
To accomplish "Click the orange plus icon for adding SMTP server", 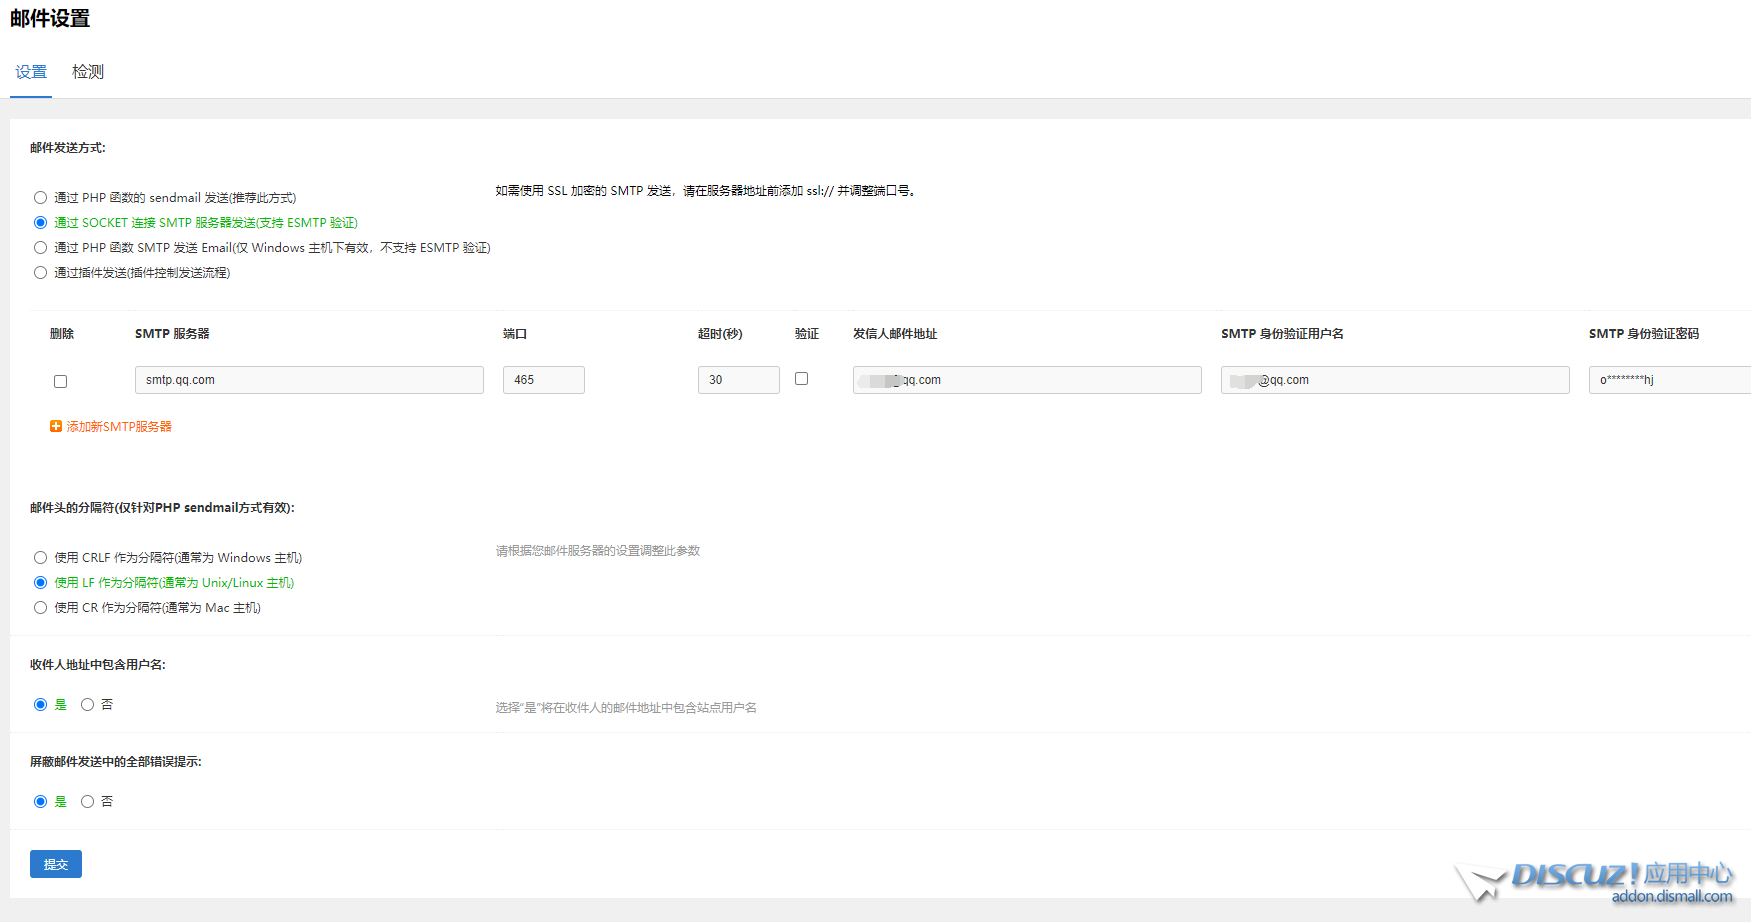I will 56,426.
